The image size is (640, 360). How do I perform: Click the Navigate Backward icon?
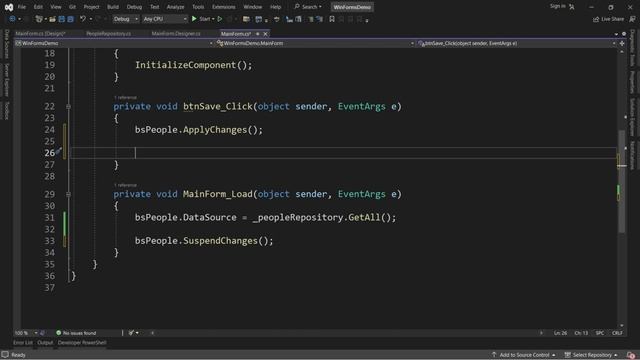[x=12, y=19]
